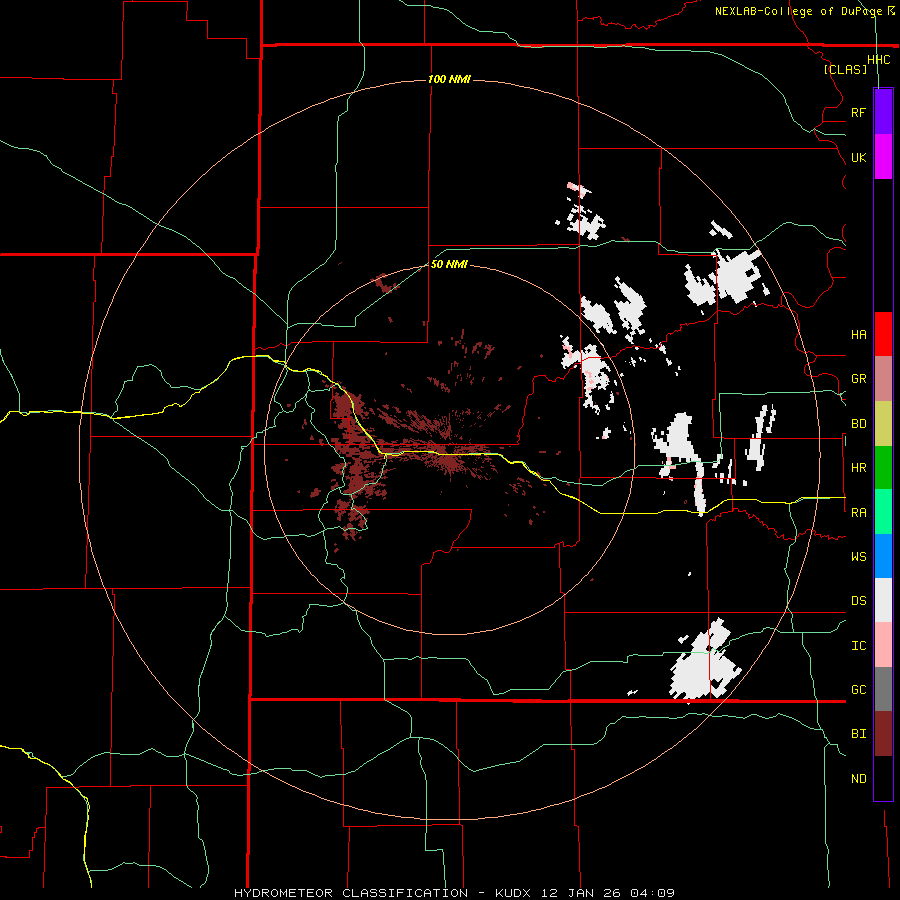The height and width of the screenshot is (900, 900).
Task: Click the HHC product label
Action: pyautogui.click(x=878, y=60)
